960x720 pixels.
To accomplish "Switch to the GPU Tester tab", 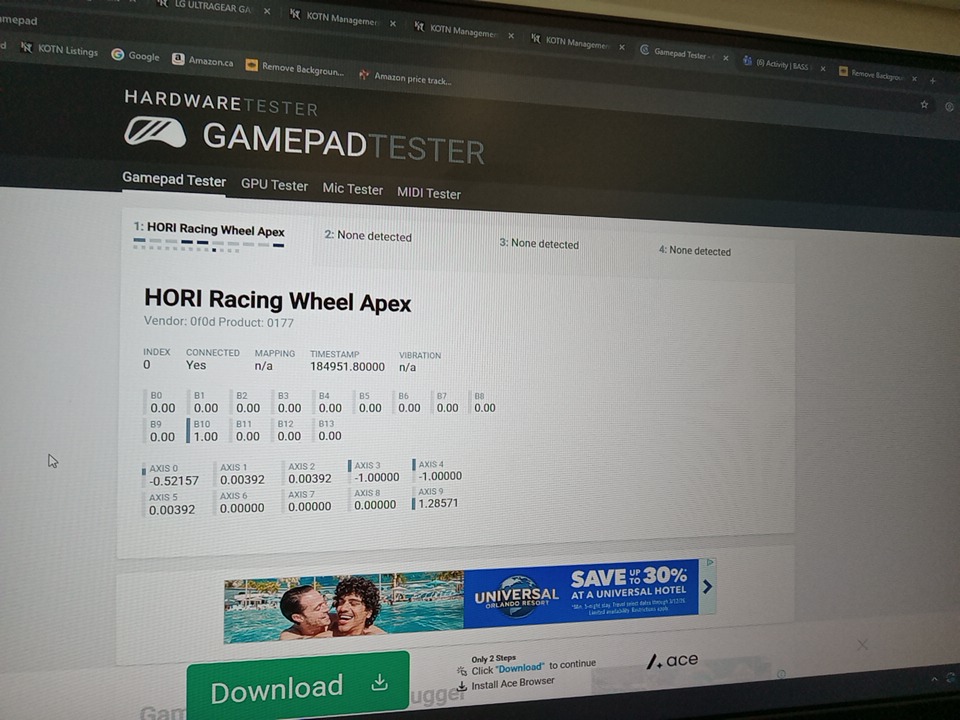I will 274,185.
